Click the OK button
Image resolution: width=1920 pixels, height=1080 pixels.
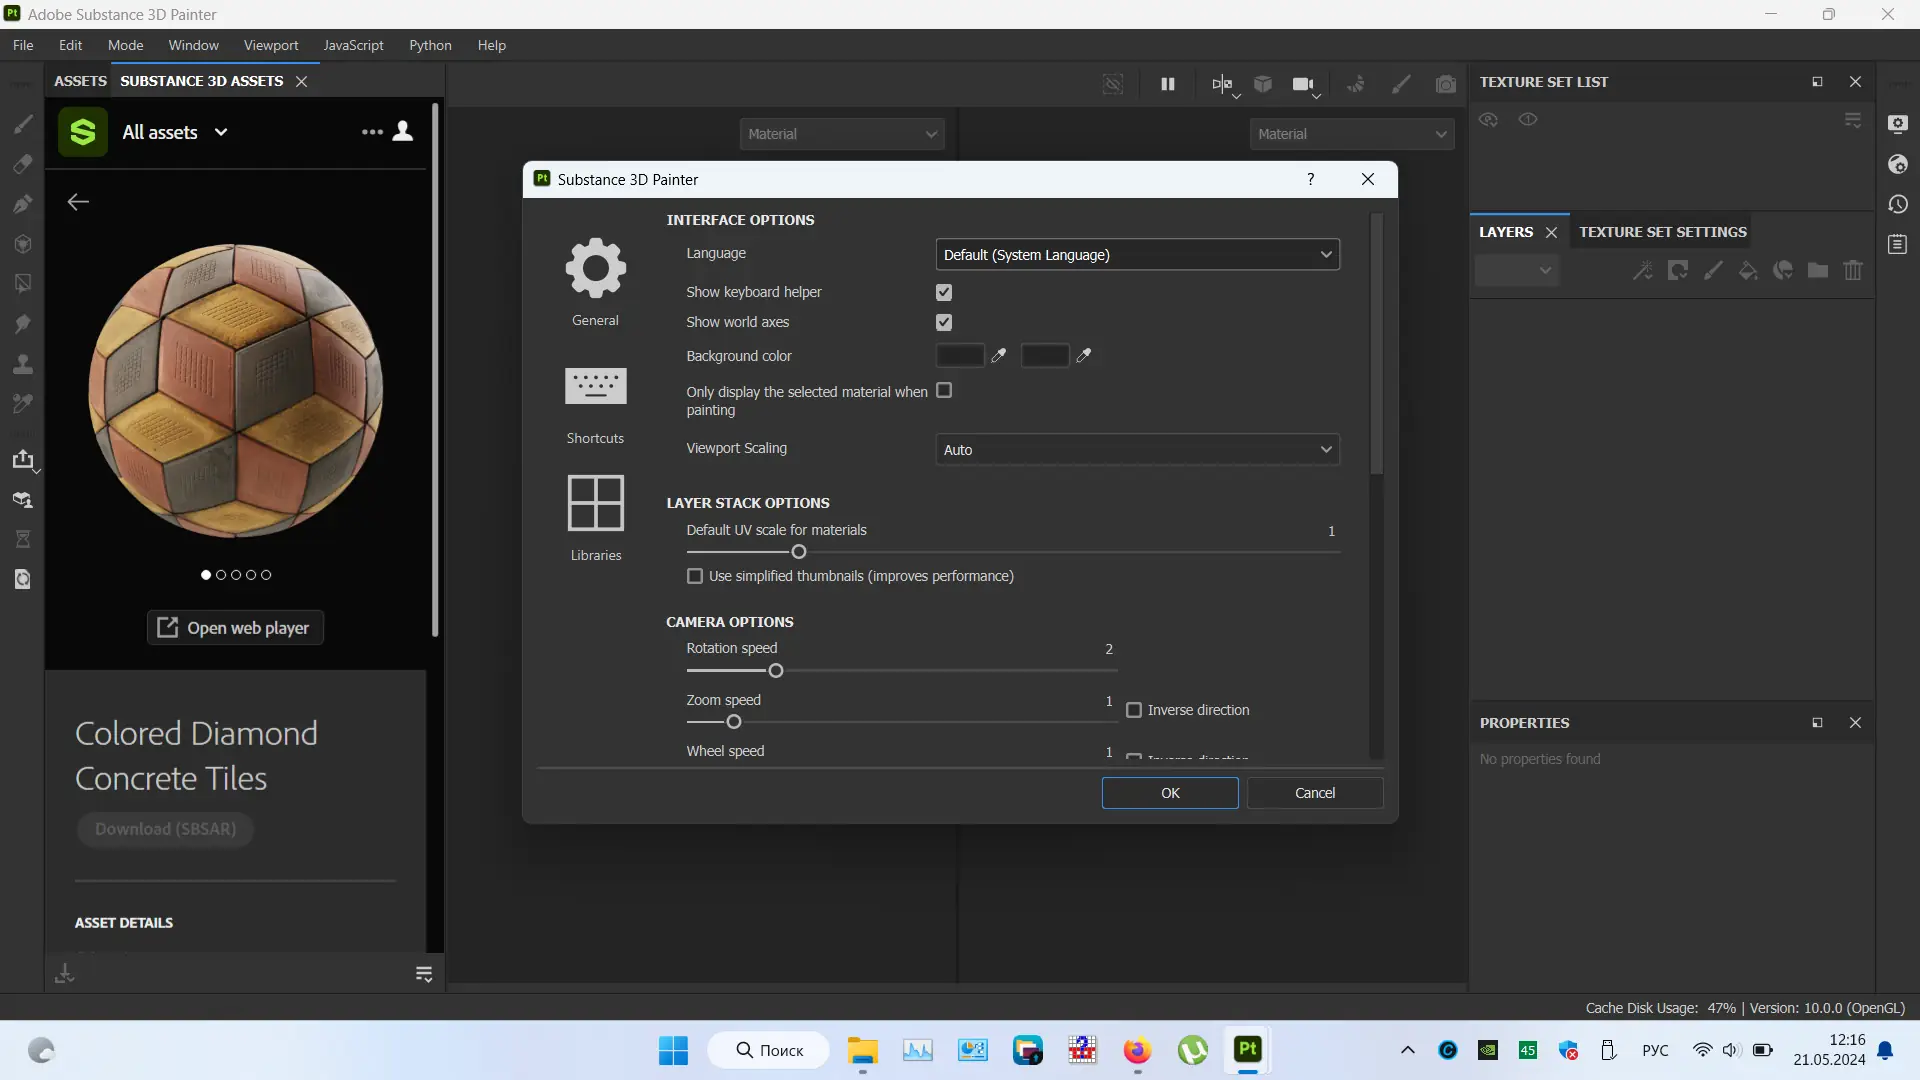coord(1169,793)
